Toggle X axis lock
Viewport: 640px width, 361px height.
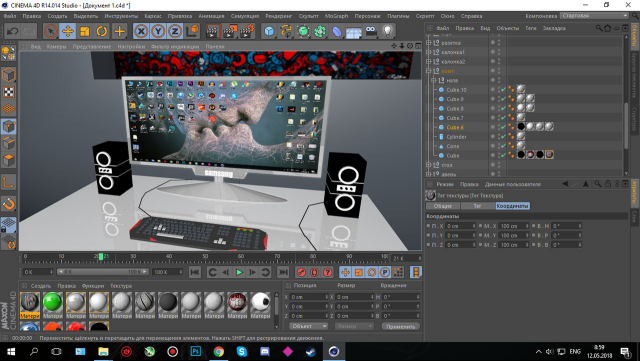pos(141,31)
